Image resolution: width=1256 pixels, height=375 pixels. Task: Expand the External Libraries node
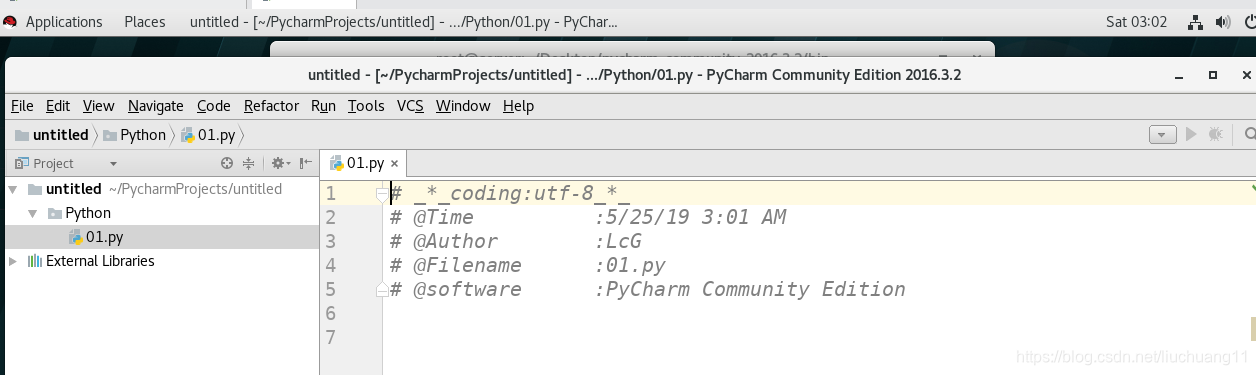pyautogui.click(x=12, y=261)
